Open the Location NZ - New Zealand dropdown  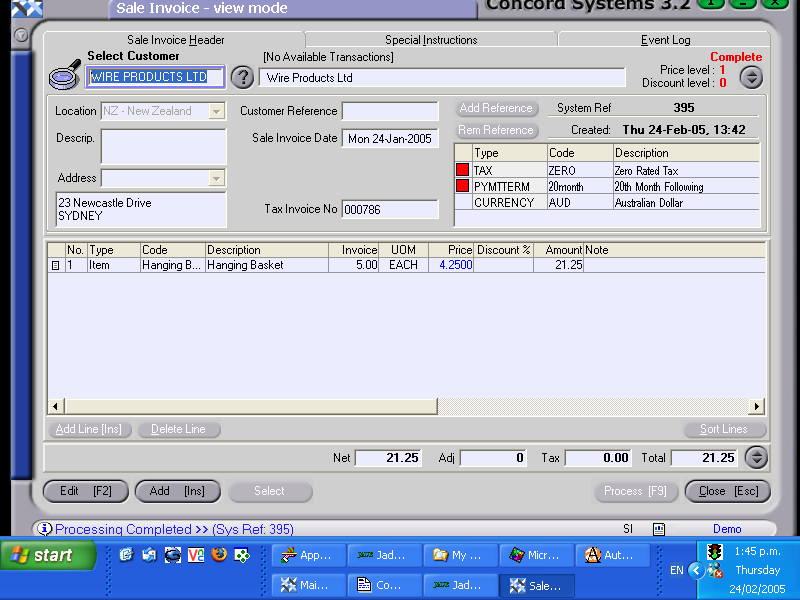(x=217, y=111)
